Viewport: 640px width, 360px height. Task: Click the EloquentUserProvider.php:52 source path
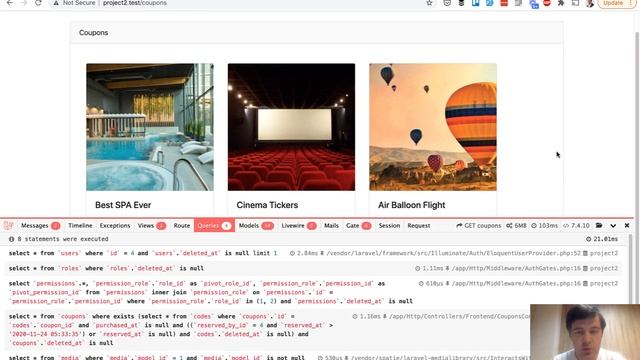pos(453,253)
